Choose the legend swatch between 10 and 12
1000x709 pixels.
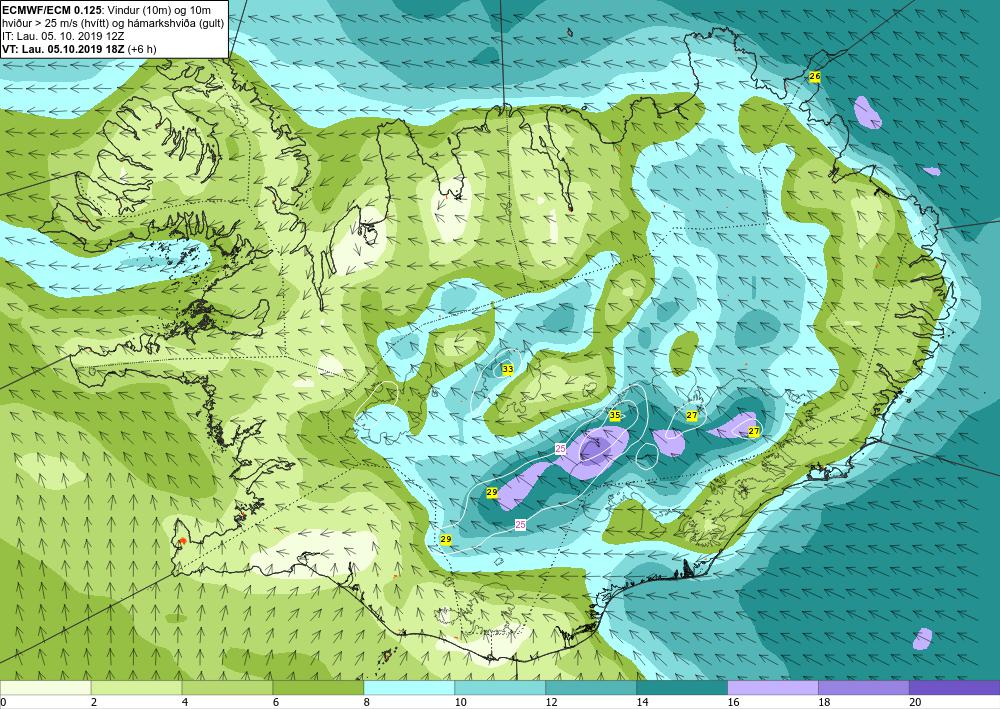[500, 688]
